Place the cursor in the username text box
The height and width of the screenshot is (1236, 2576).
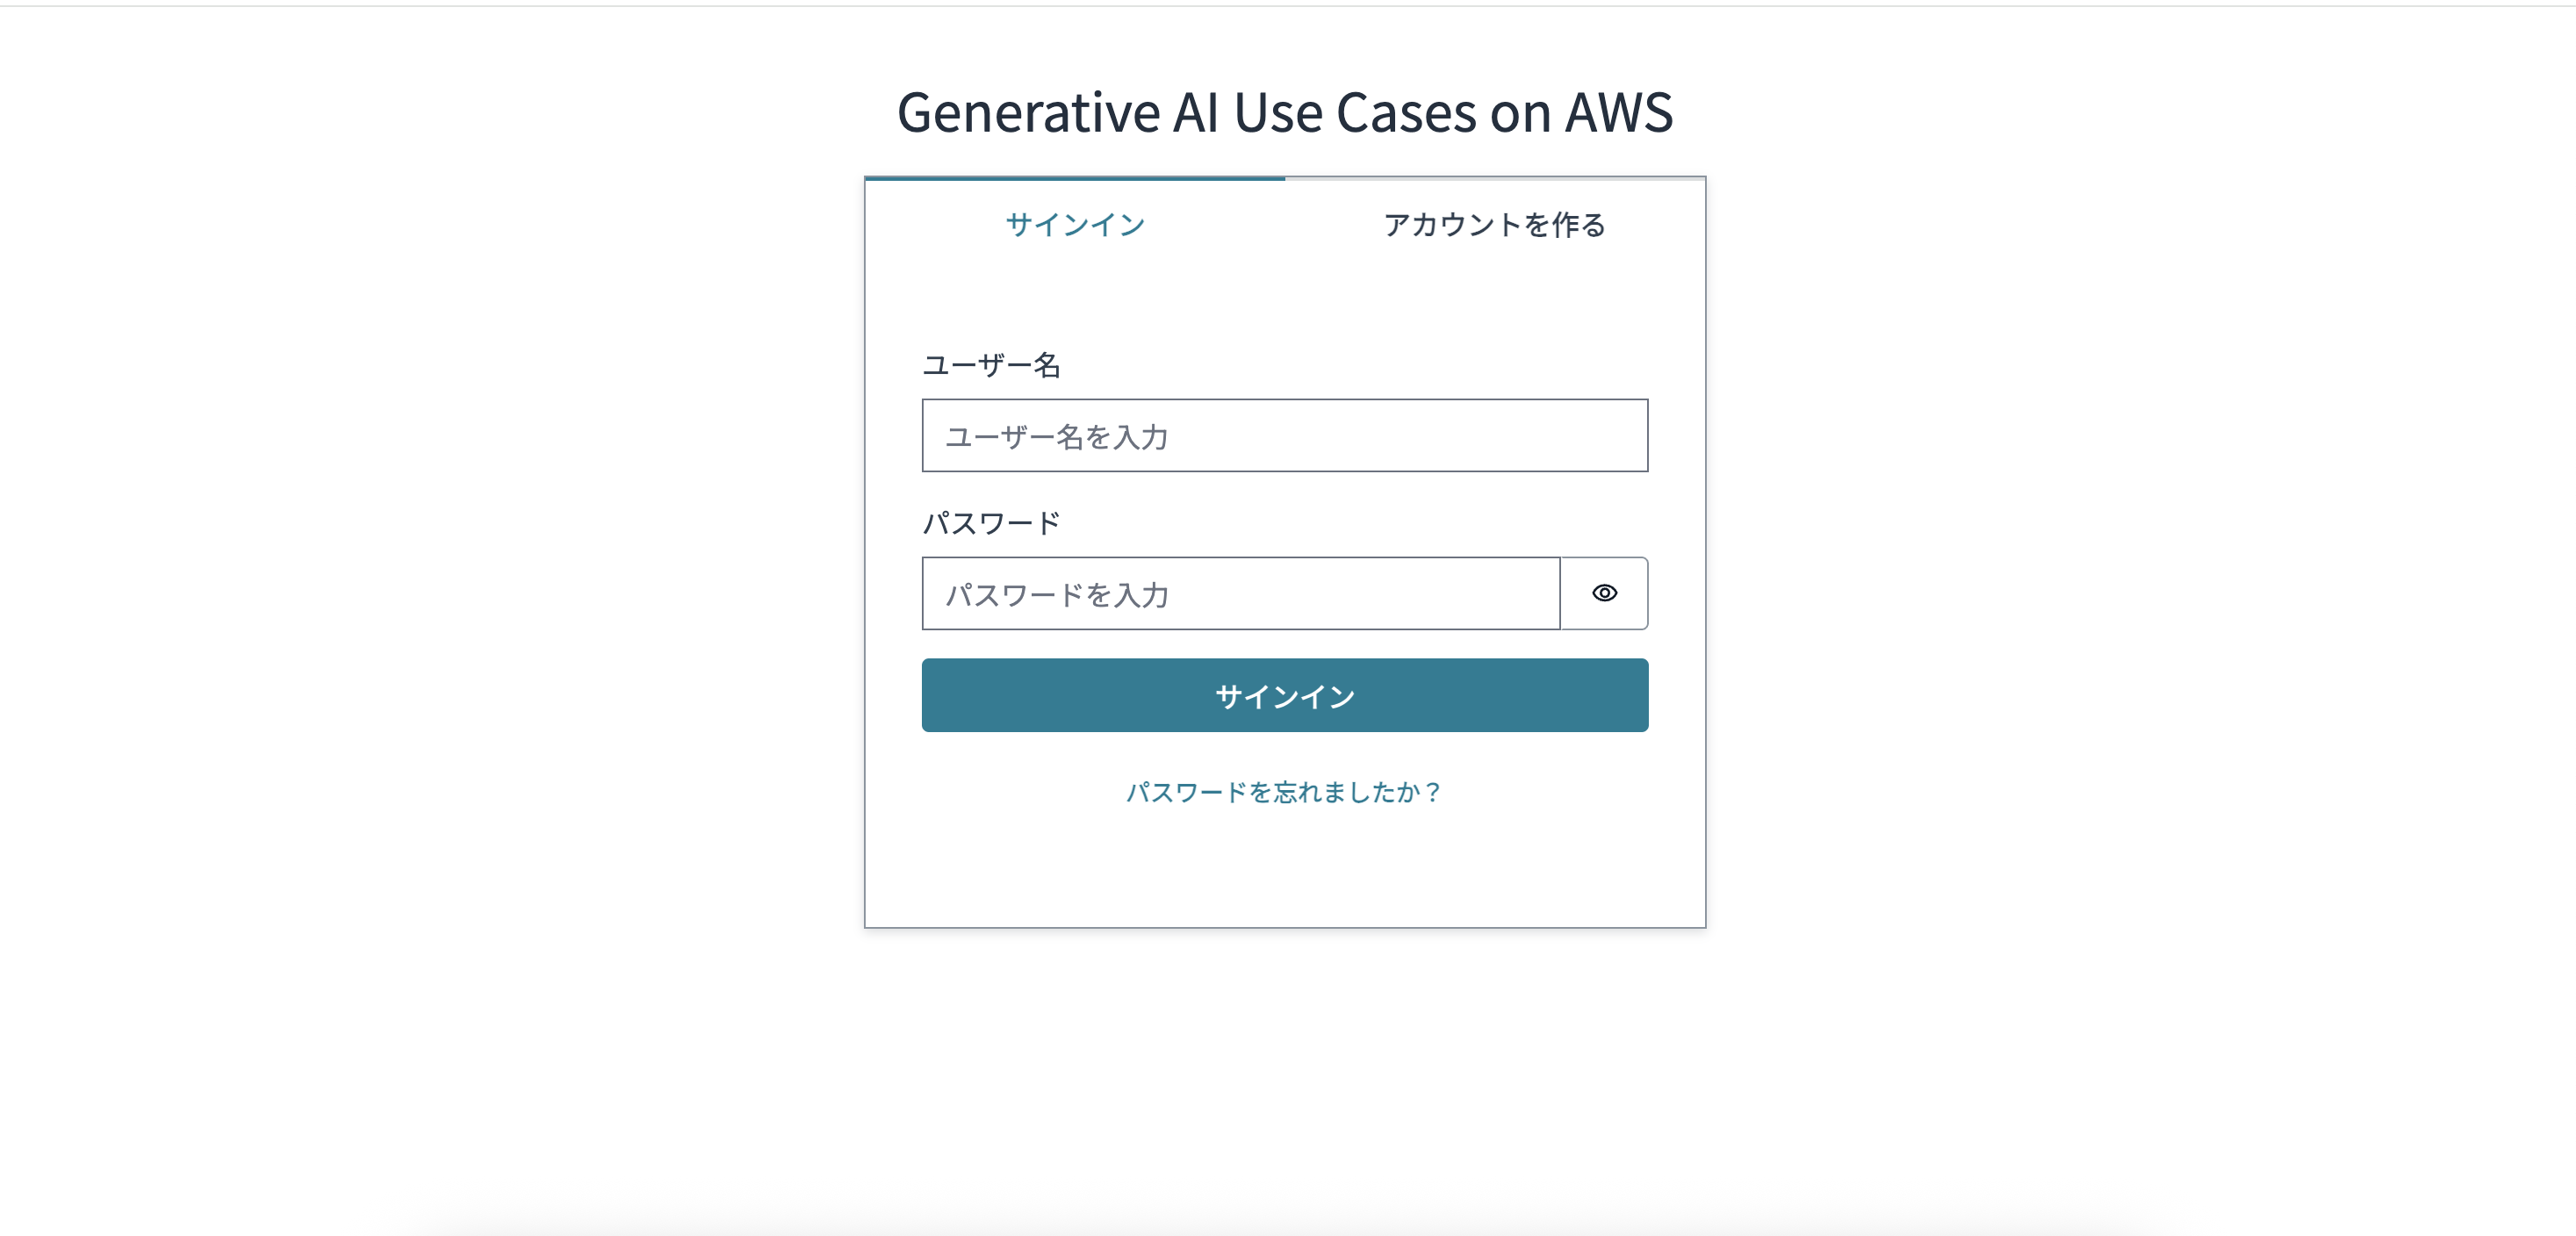pyautogui.click(x=1284, y=436)
